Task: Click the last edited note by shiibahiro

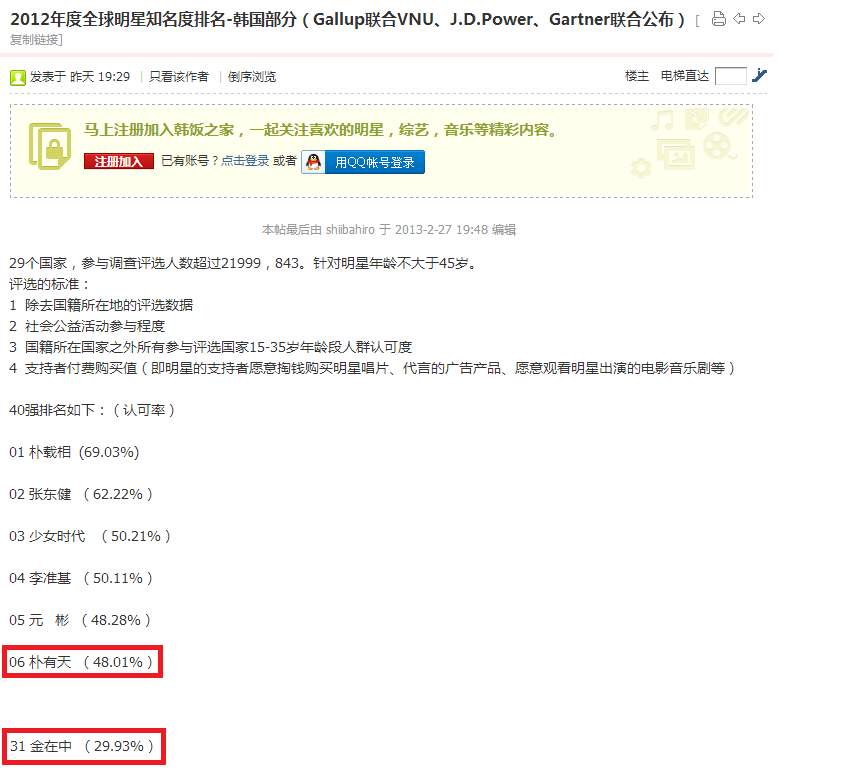Action: [389, 230]
